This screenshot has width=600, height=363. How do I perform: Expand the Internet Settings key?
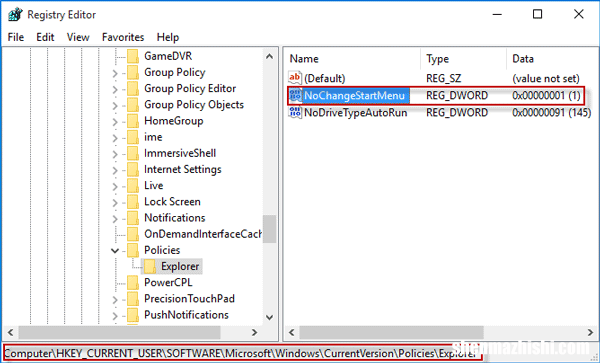[115, 169]
